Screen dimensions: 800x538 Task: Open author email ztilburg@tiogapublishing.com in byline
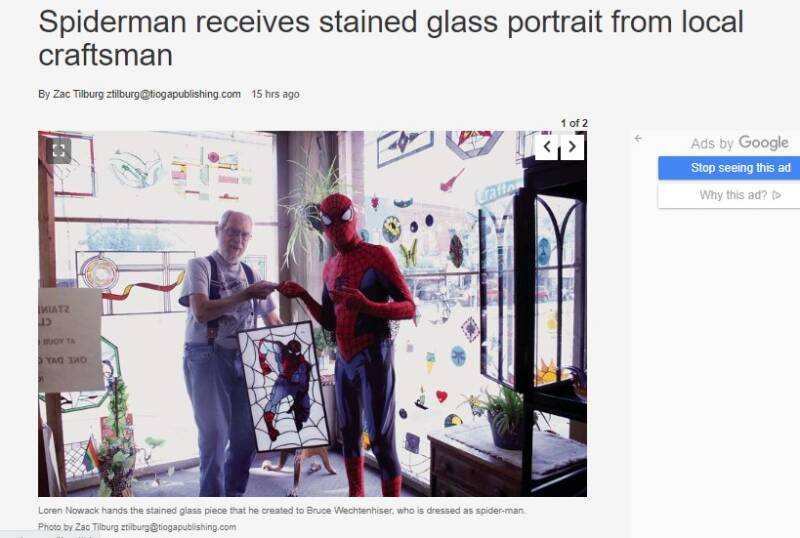[173, 94]
